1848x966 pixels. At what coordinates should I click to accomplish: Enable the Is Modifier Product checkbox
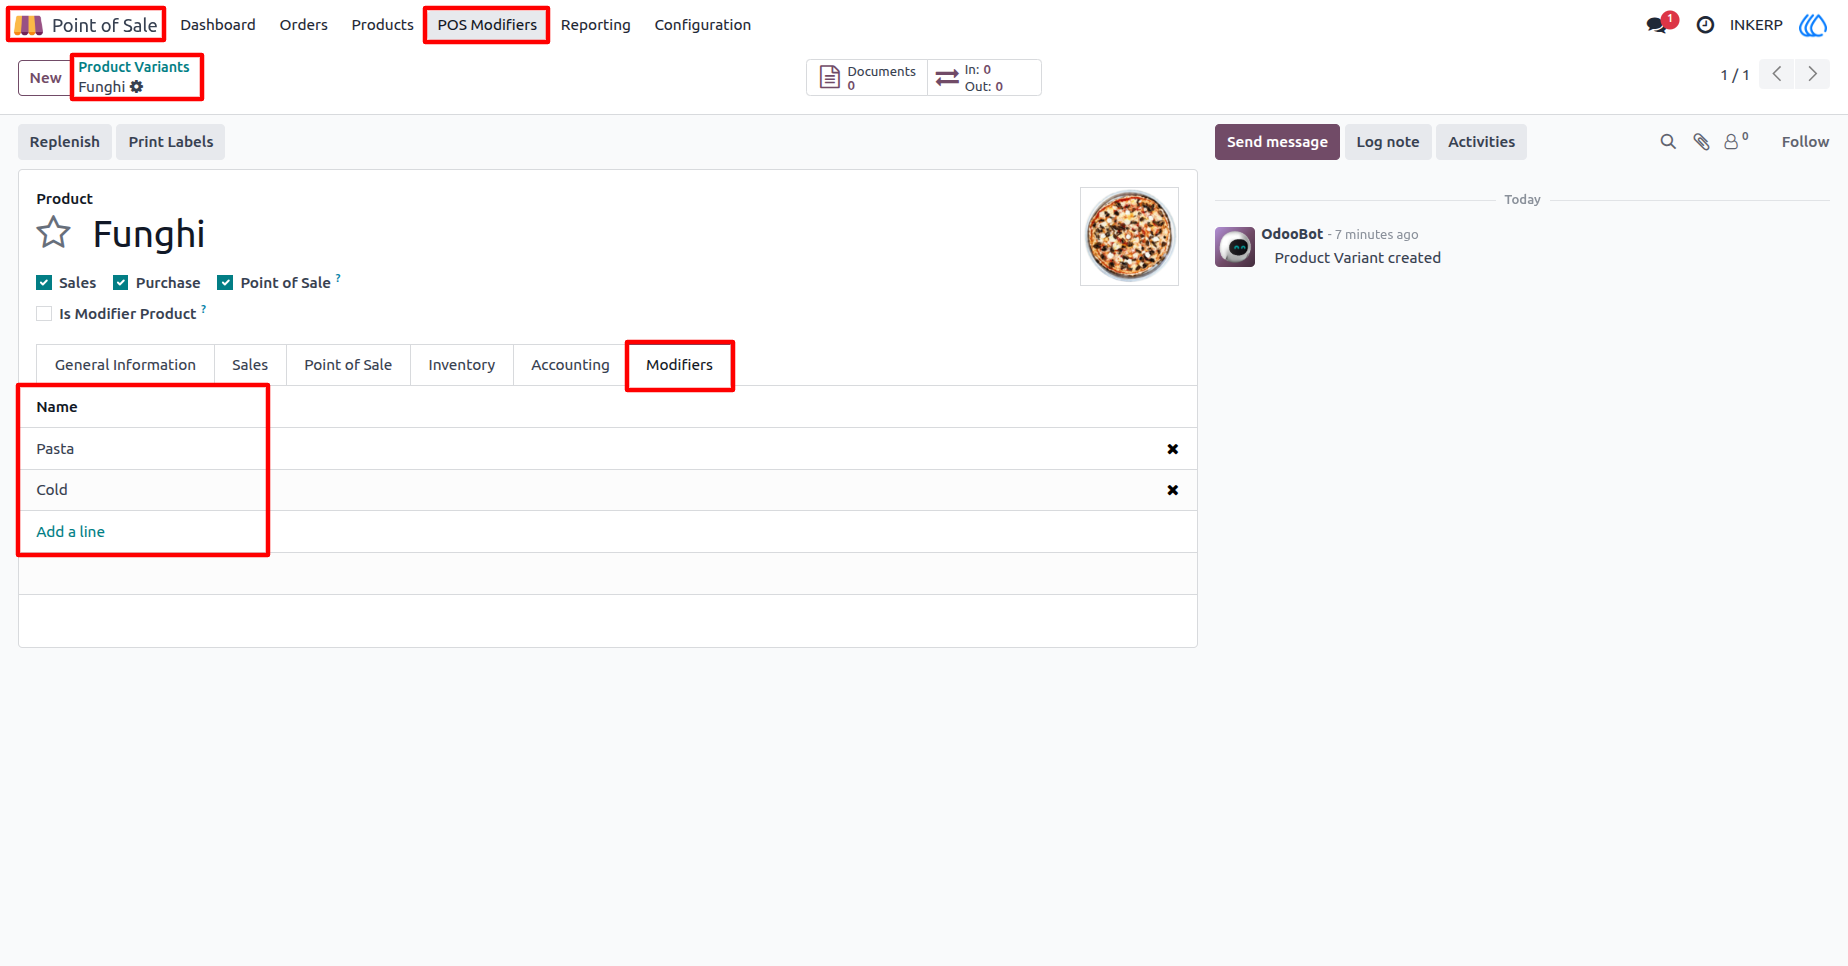[x=44, y=314]
